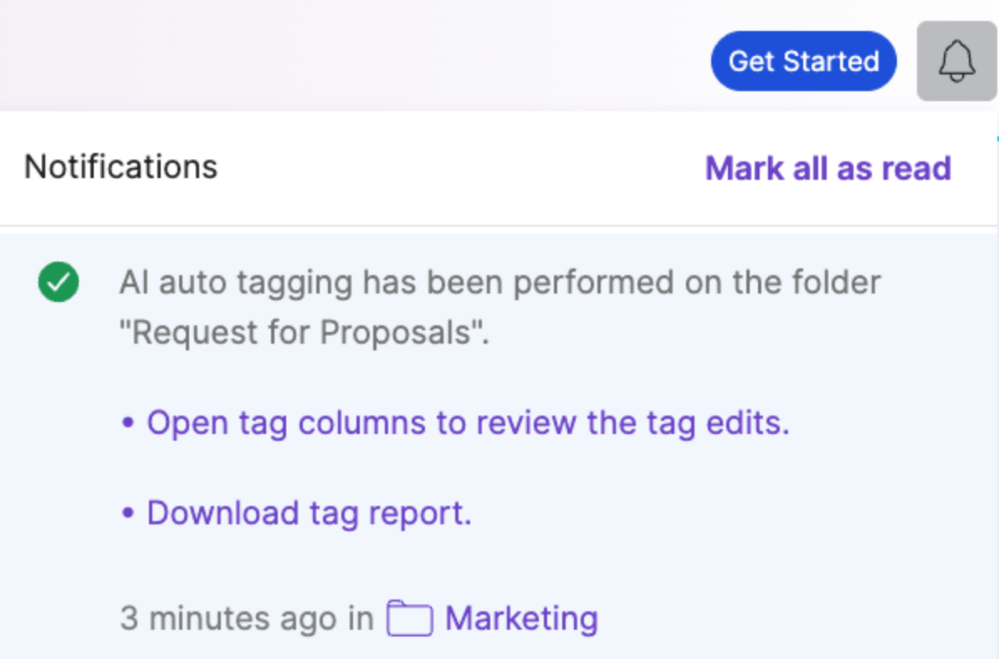Mark all notifications as read
The image size is (999, 659).
[828, 168]
